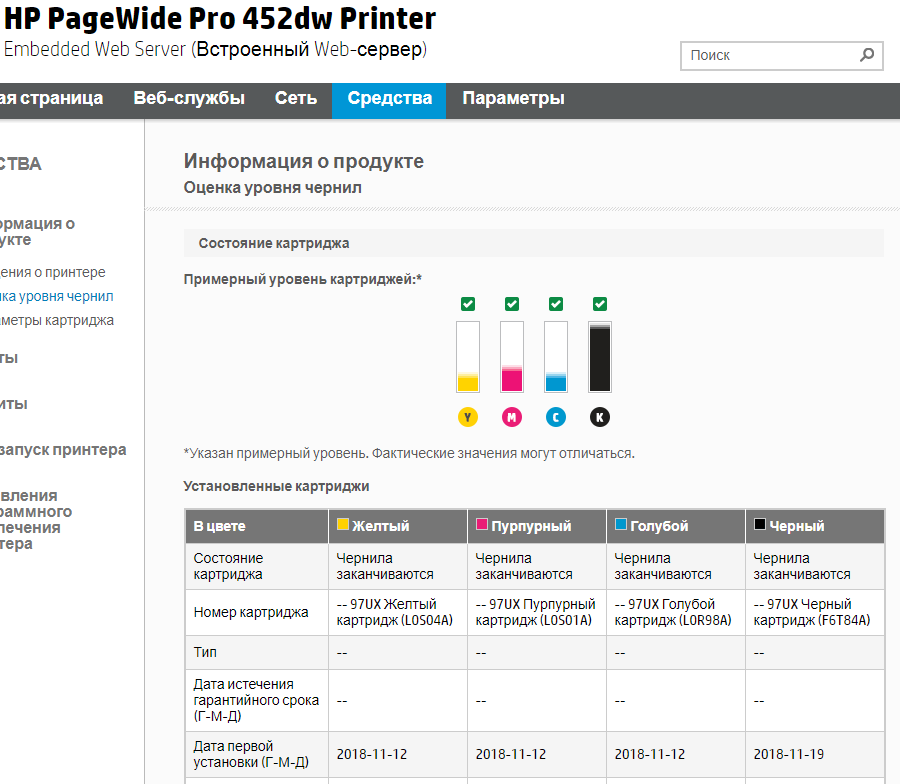The height and width of the screenshot is (784, 900).
Task: Click the magenta M cartridge badge
Action: pos(512,417)
